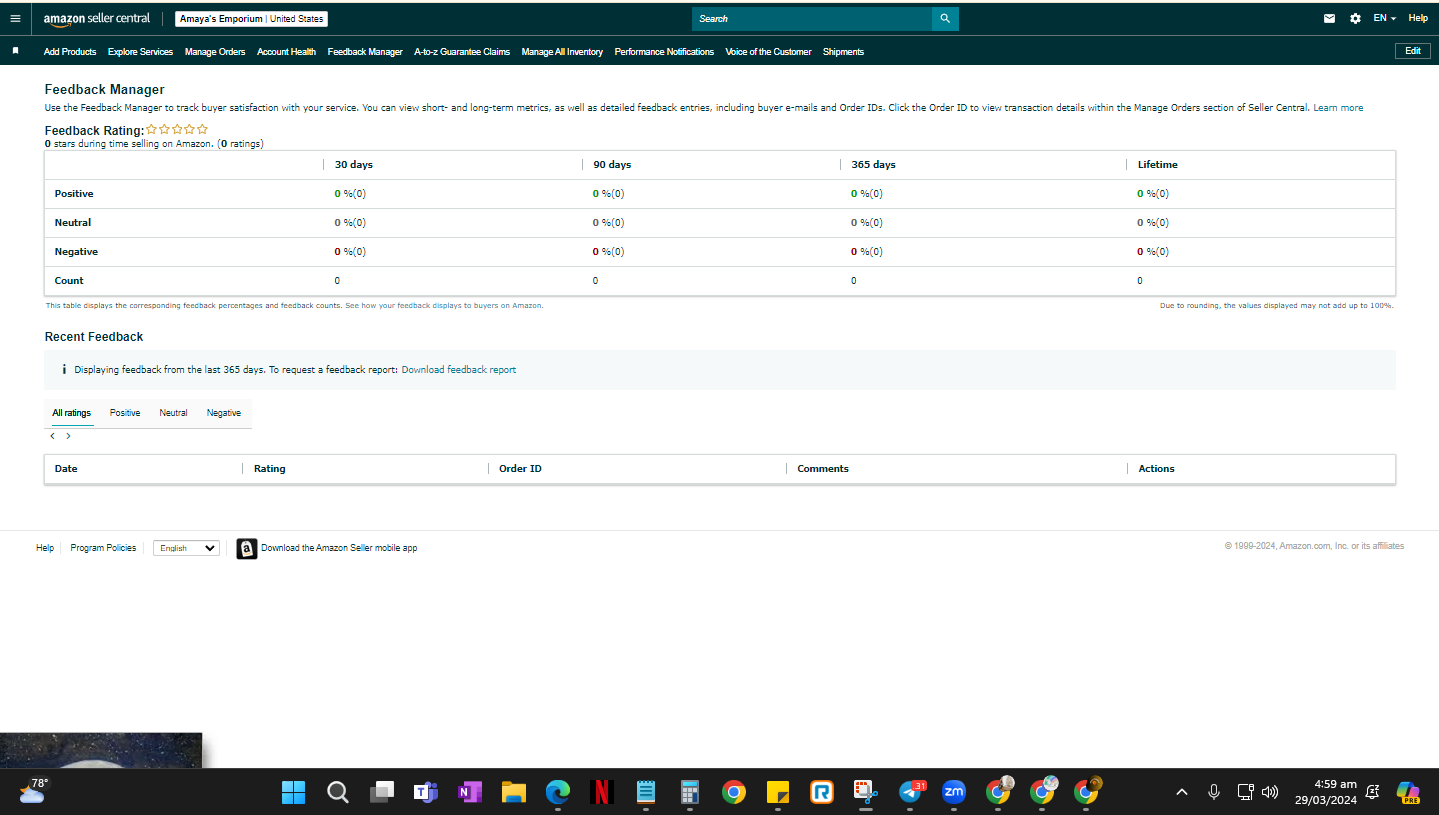Open the hamburger navigation menu
Image resolution: width=1439 pixels, height=815 pixels.
[15, 18]
